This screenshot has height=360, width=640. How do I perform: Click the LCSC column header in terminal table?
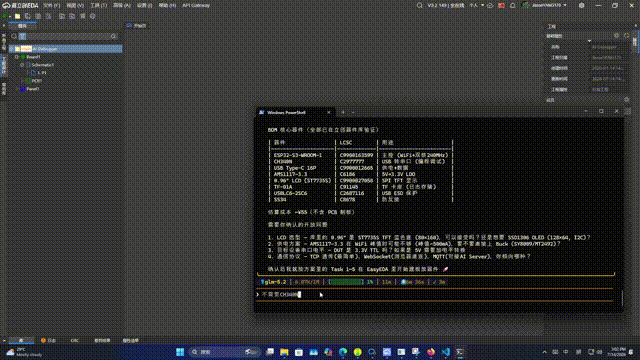(346, 142)
